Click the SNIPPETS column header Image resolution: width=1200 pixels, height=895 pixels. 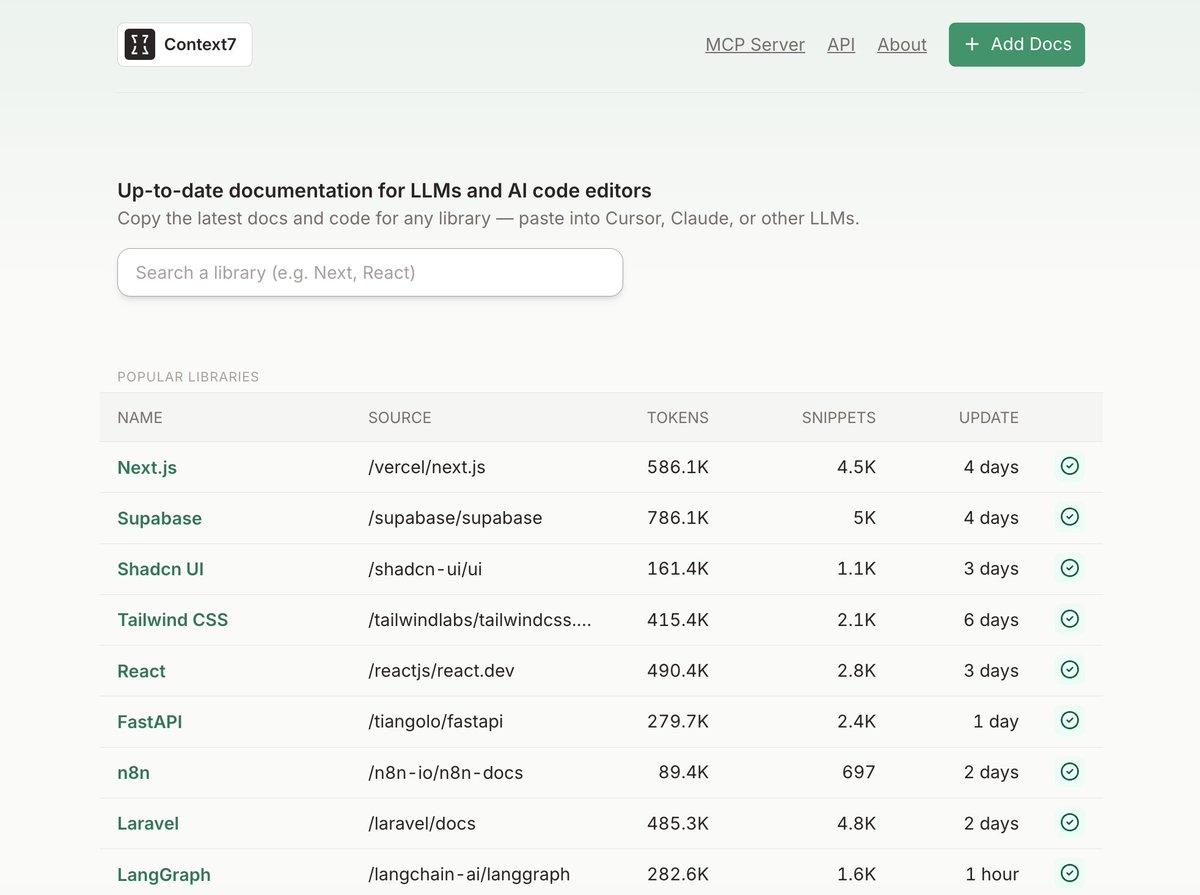click(839, 418)
